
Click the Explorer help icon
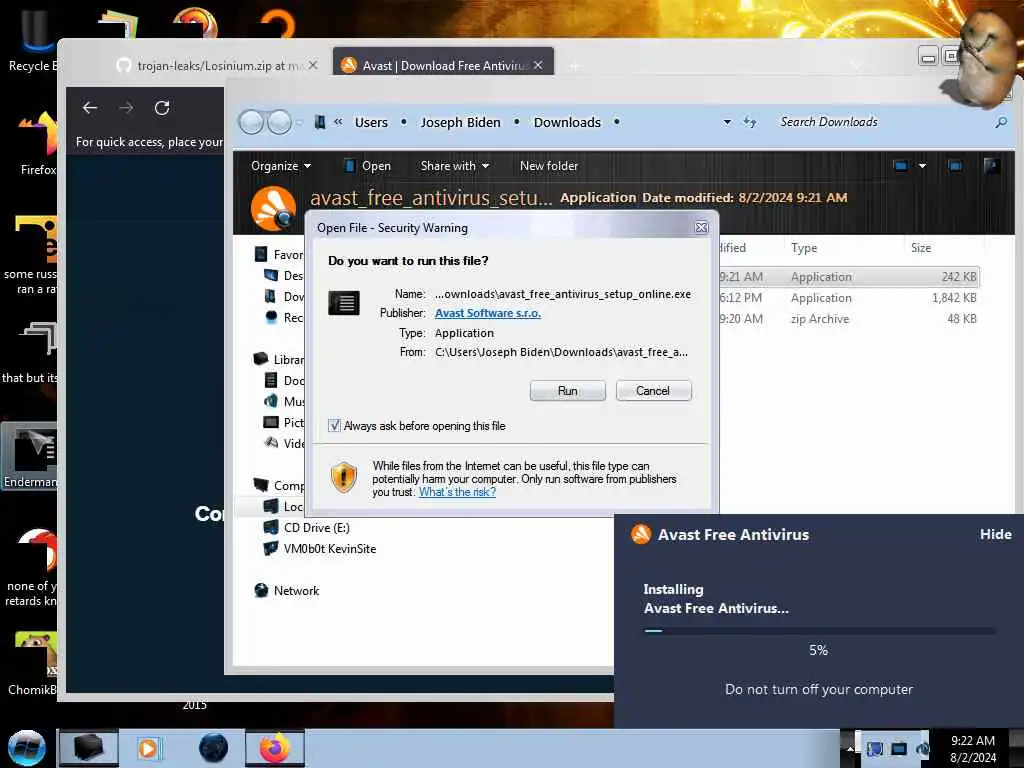[991, 166]
